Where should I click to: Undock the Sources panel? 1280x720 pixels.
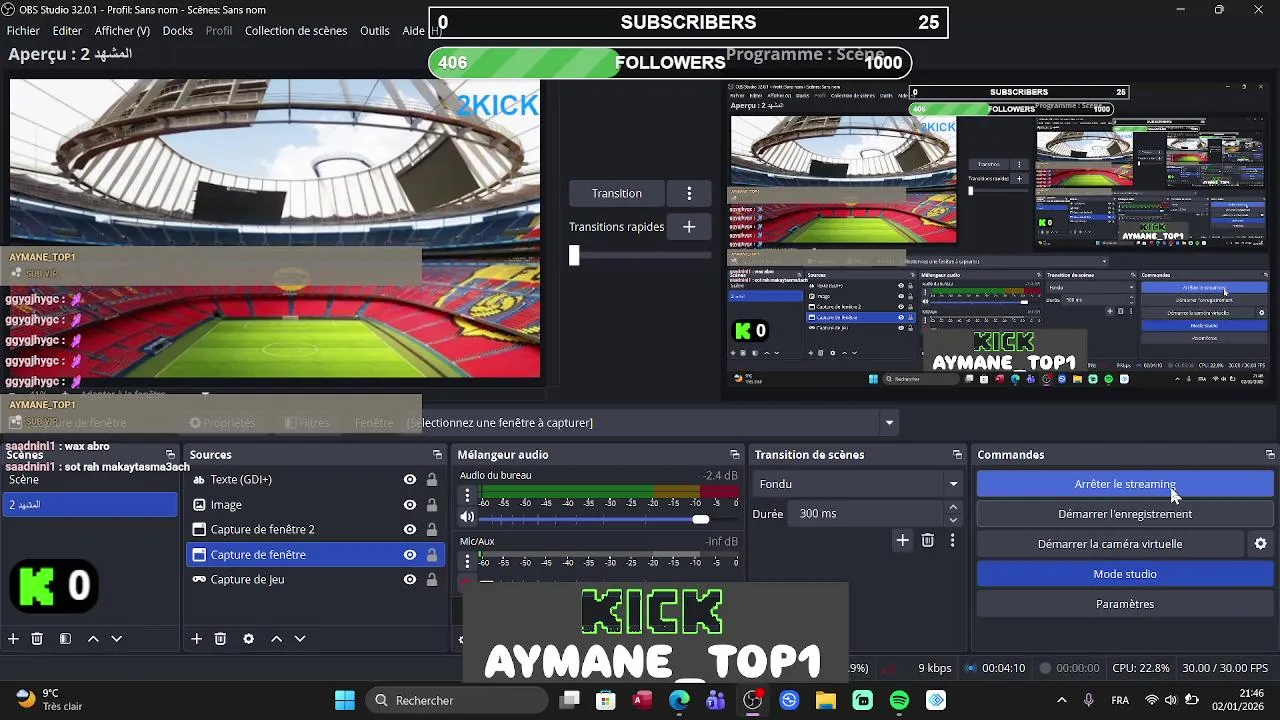[436, 455]
